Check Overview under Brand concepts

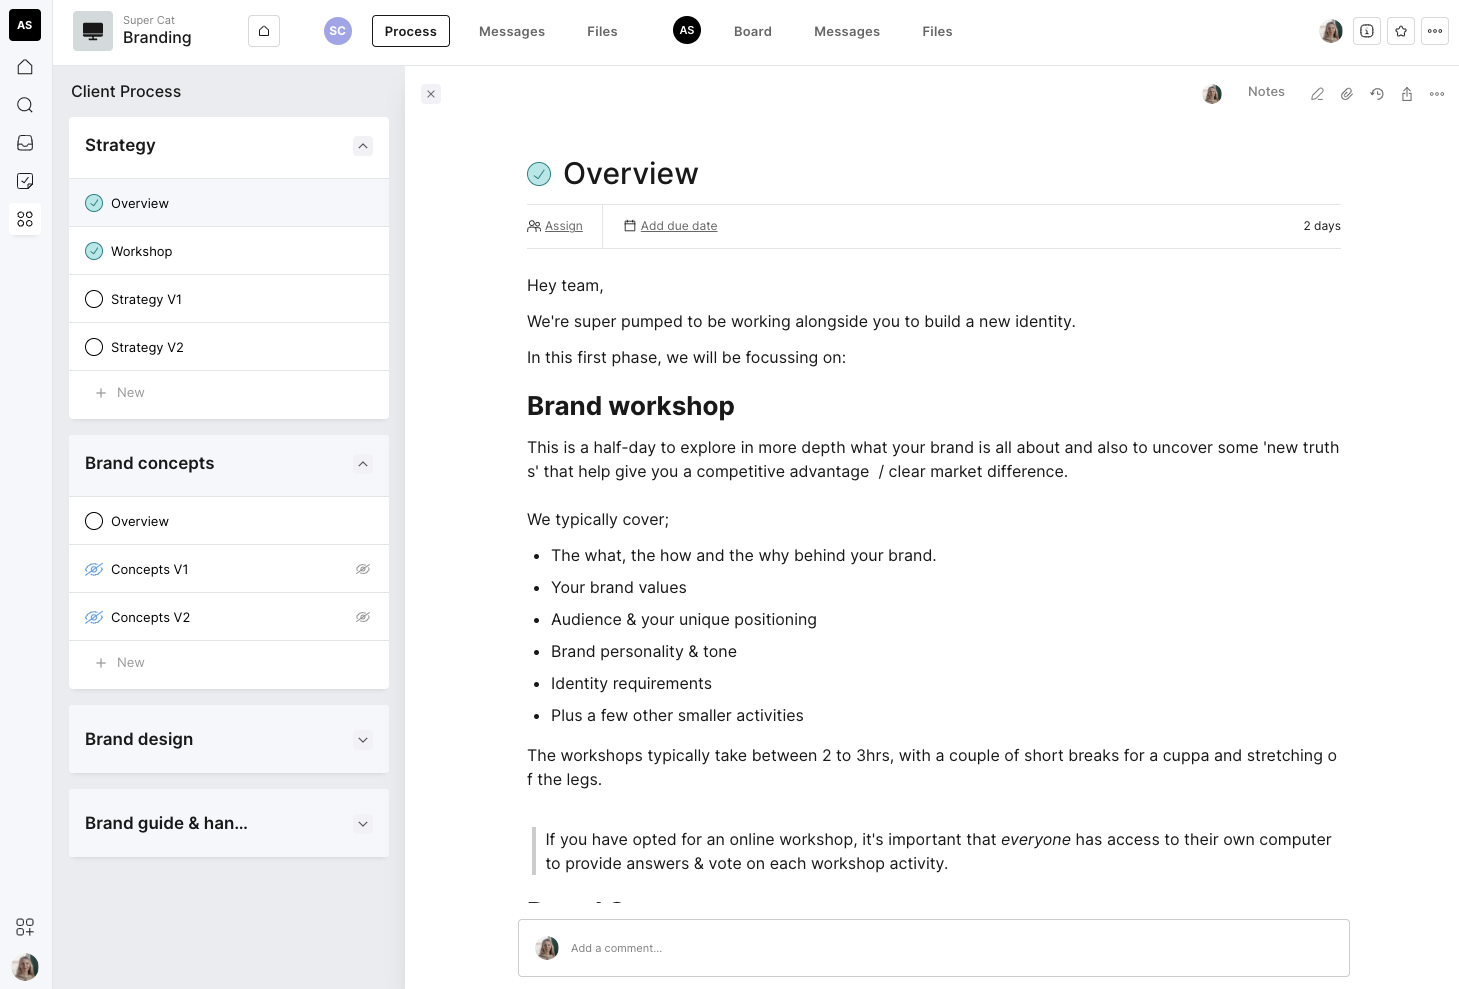tap(94, 521)
